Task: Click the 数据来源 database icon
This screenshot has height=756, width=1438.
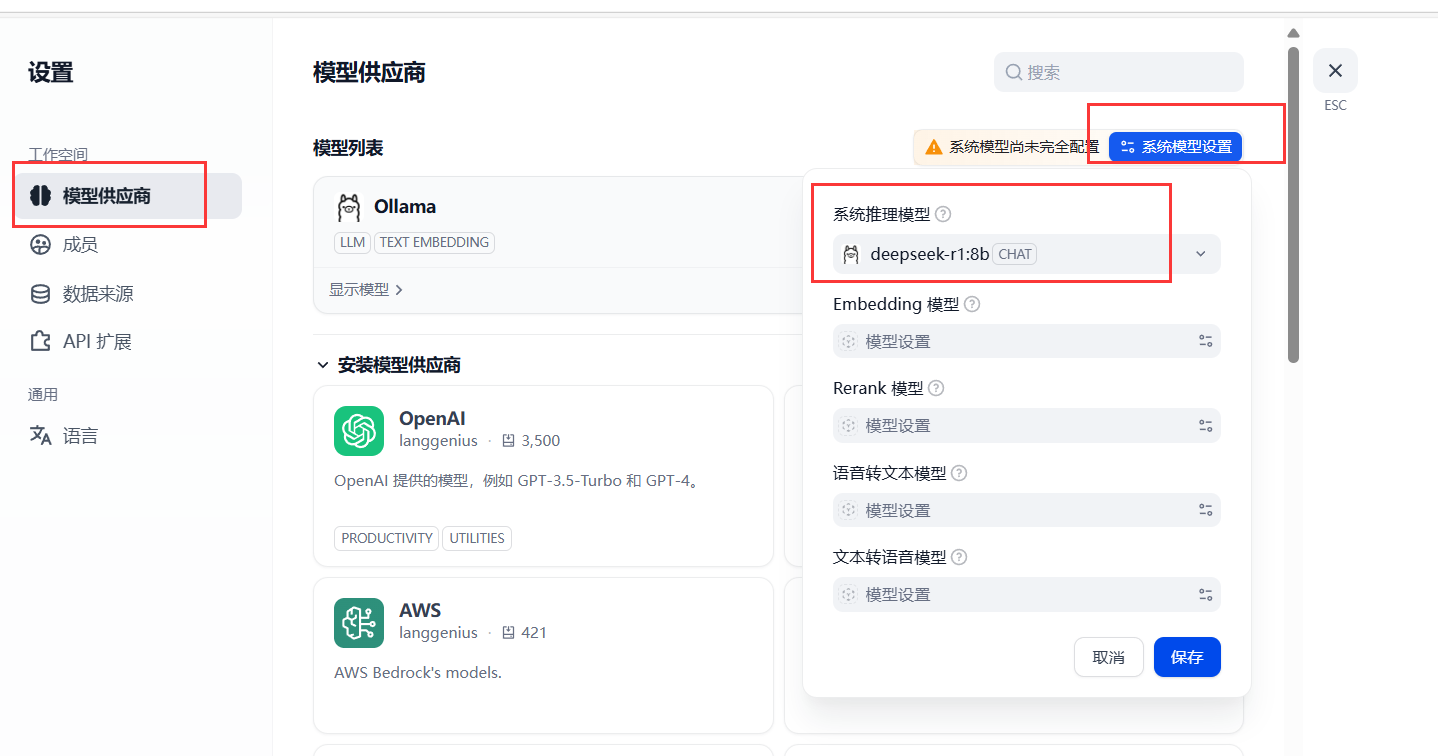Action: coord(40,294)
